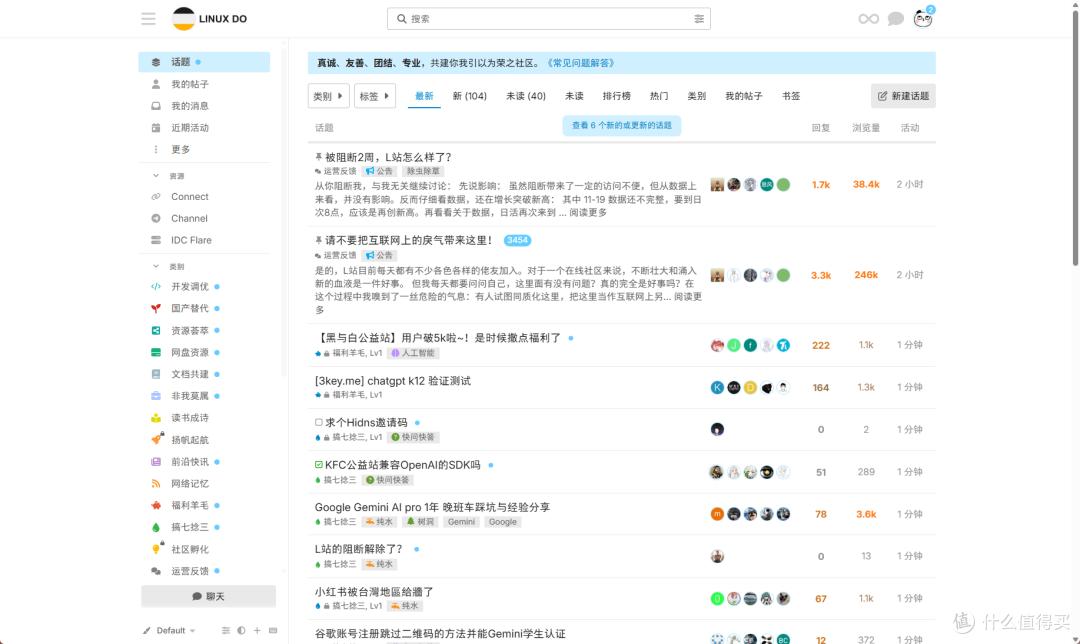Open topic L站的阻断解除了？
1080x644 pixels.
coord(359,549)
